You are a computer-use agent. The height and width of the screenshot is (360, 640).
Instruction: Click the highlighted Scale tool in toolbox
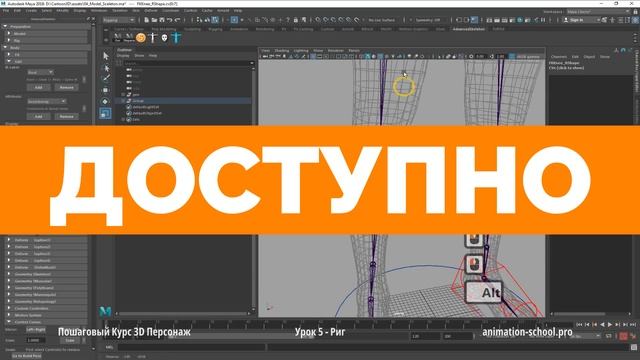(x=105, y=113)
